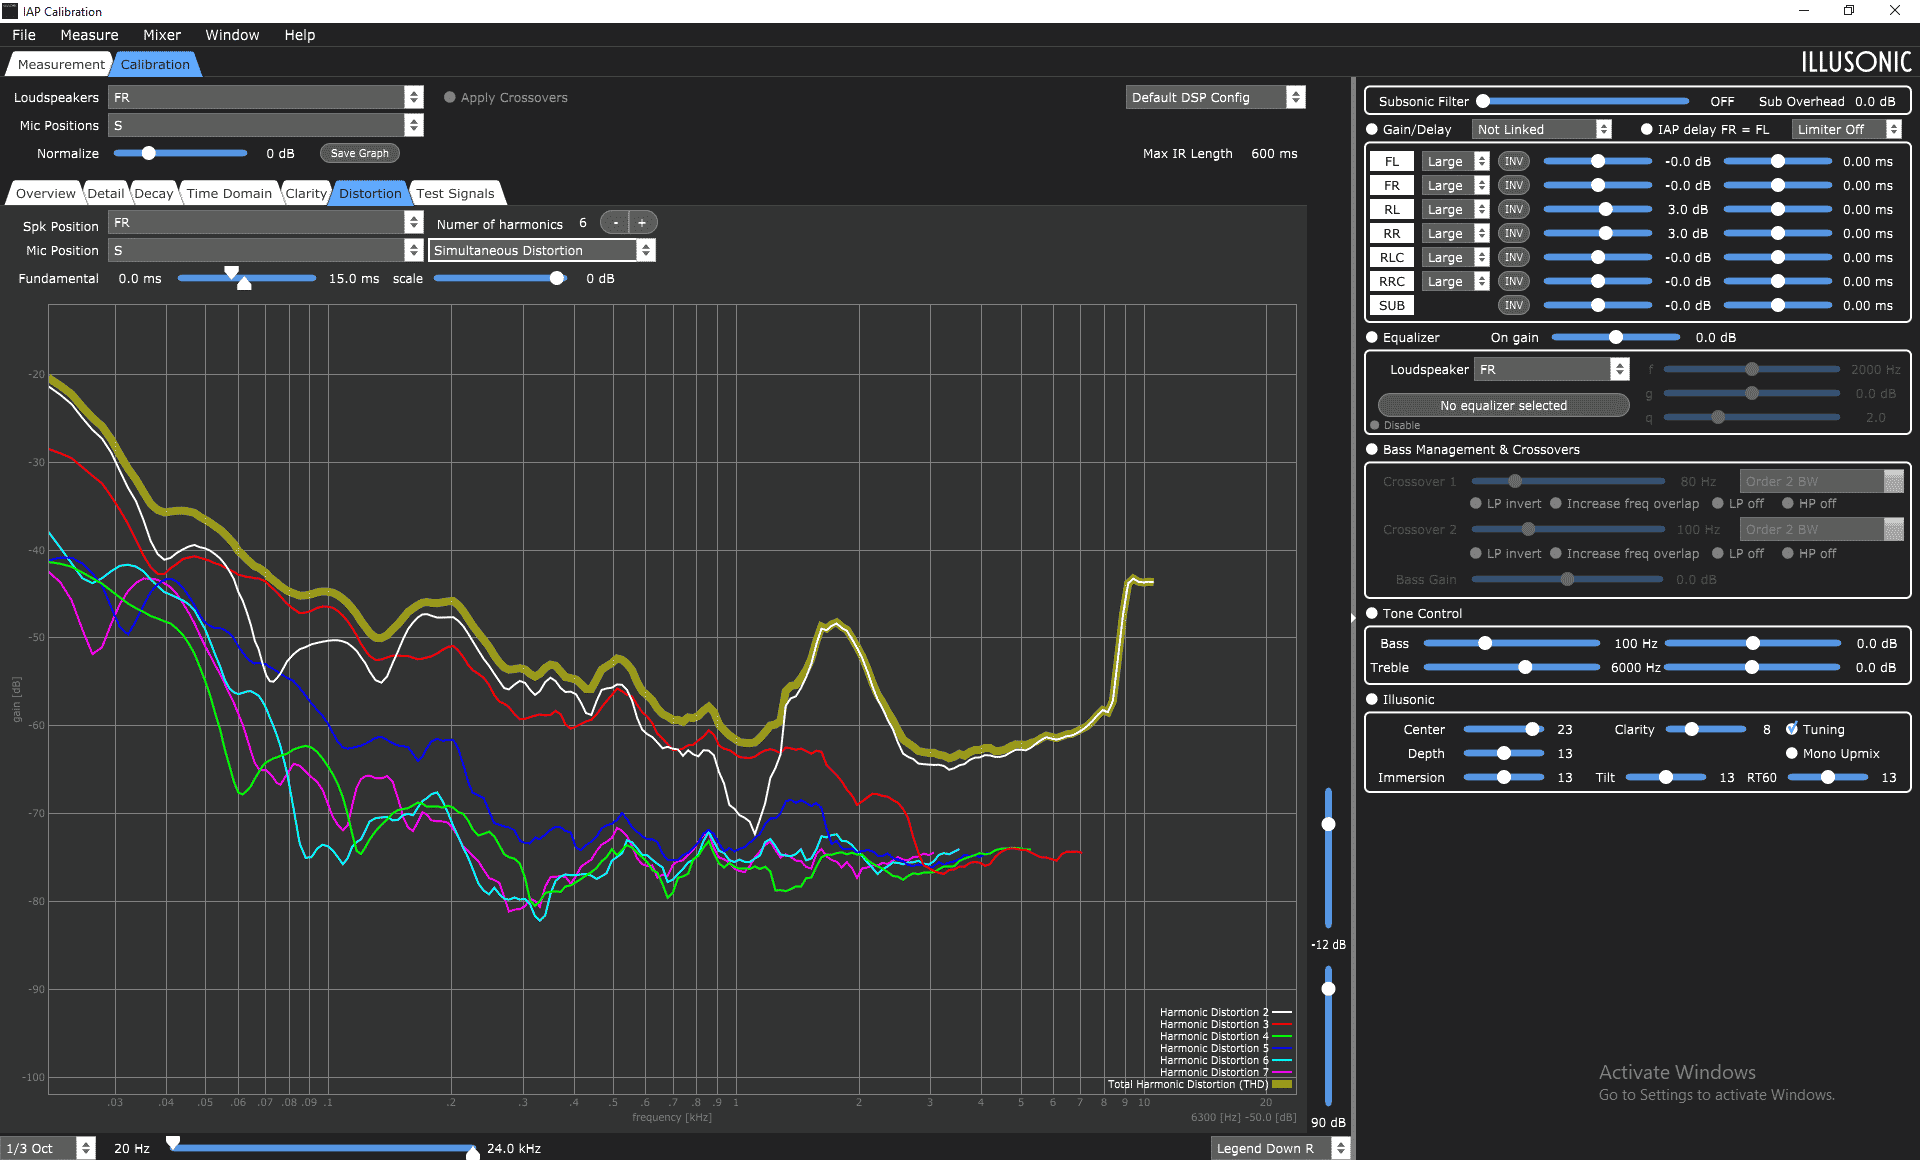Click the No equalizer selected button

click(x=1503, y=405)
